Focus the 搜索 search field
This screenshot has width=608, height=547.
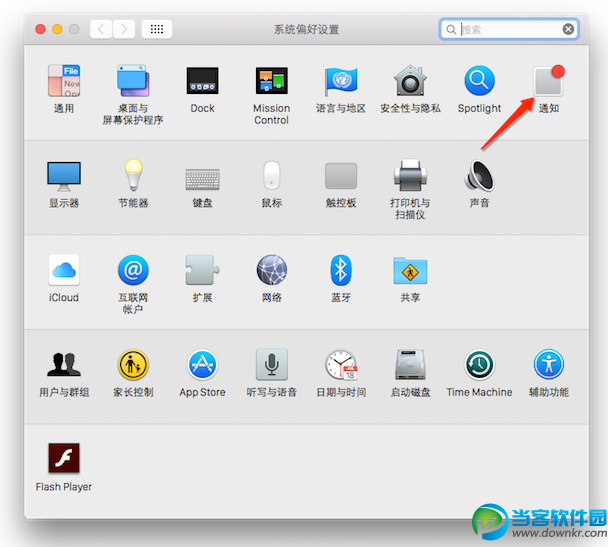click(509, 29)
